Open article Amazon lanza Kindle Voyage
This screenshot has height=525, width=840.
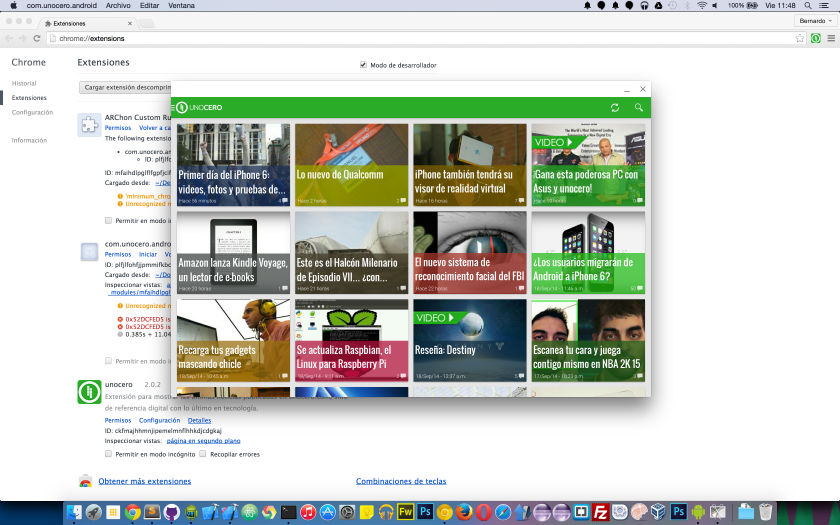[233, 252]
